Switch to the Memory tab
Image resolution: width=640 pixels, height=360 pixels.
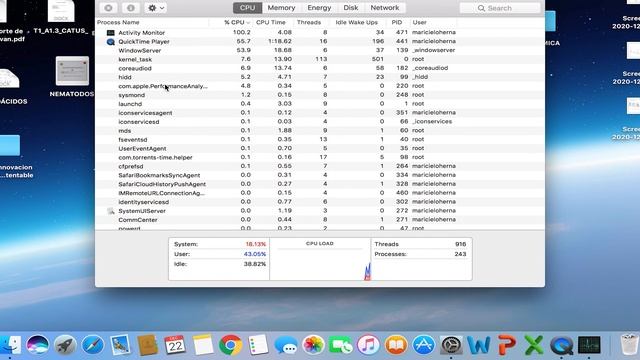pyautogui.click(x=281, y=8)
